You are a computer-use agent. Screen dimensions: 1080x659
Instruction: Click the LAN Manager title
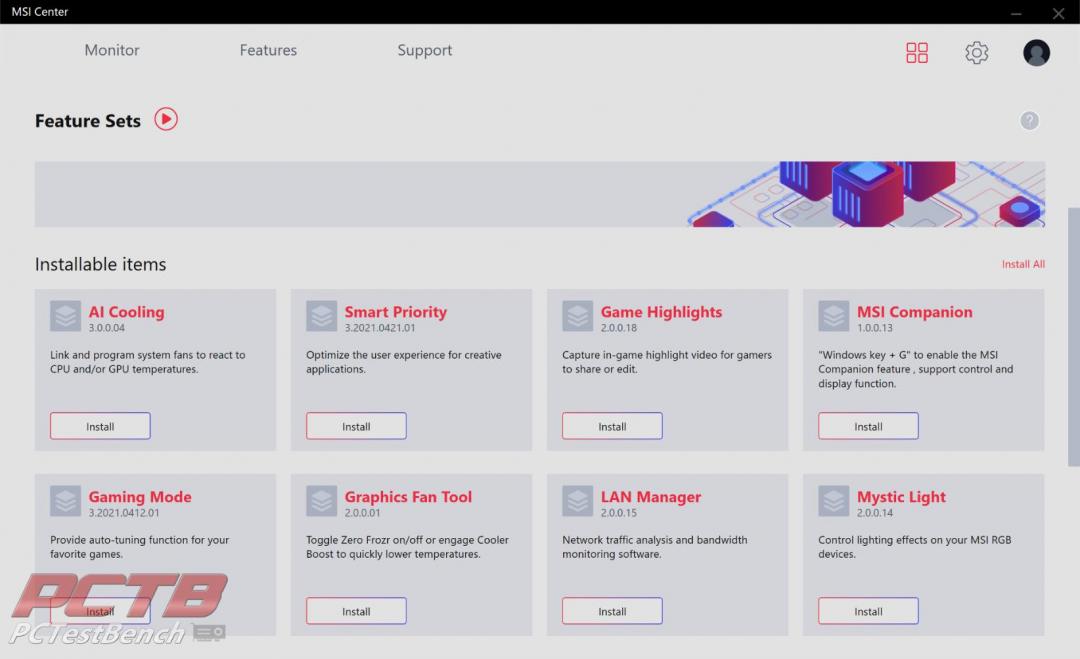tap(651, 496)
